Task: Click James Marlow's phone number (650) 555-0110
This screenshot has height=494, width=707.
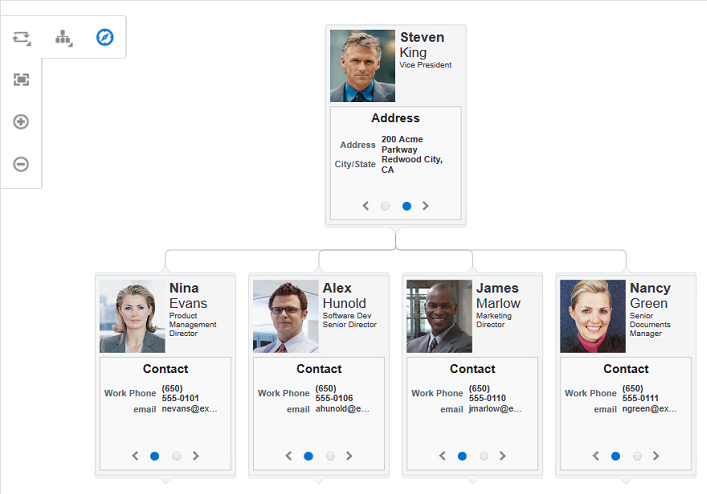Action: [x=487, y=393]
